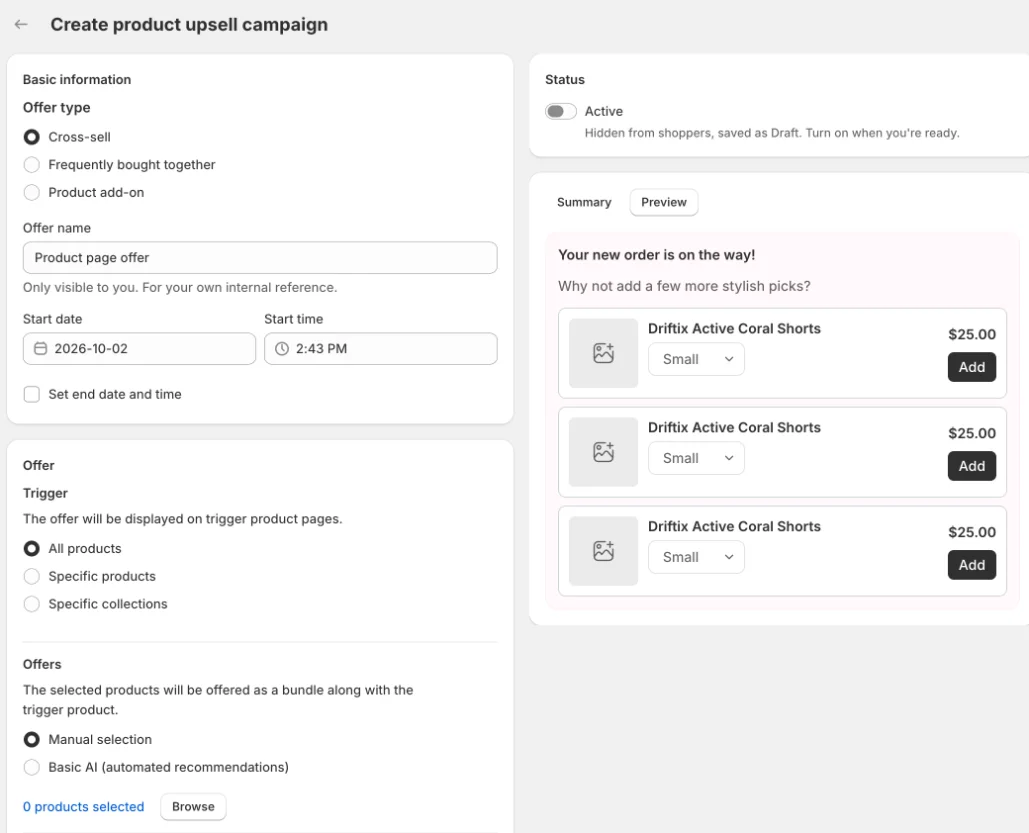The width and height of the screenshot is (1029, 833).
Task: Open size dropdown in second Coral Shorts card
Action: click(x=696, y=458)
